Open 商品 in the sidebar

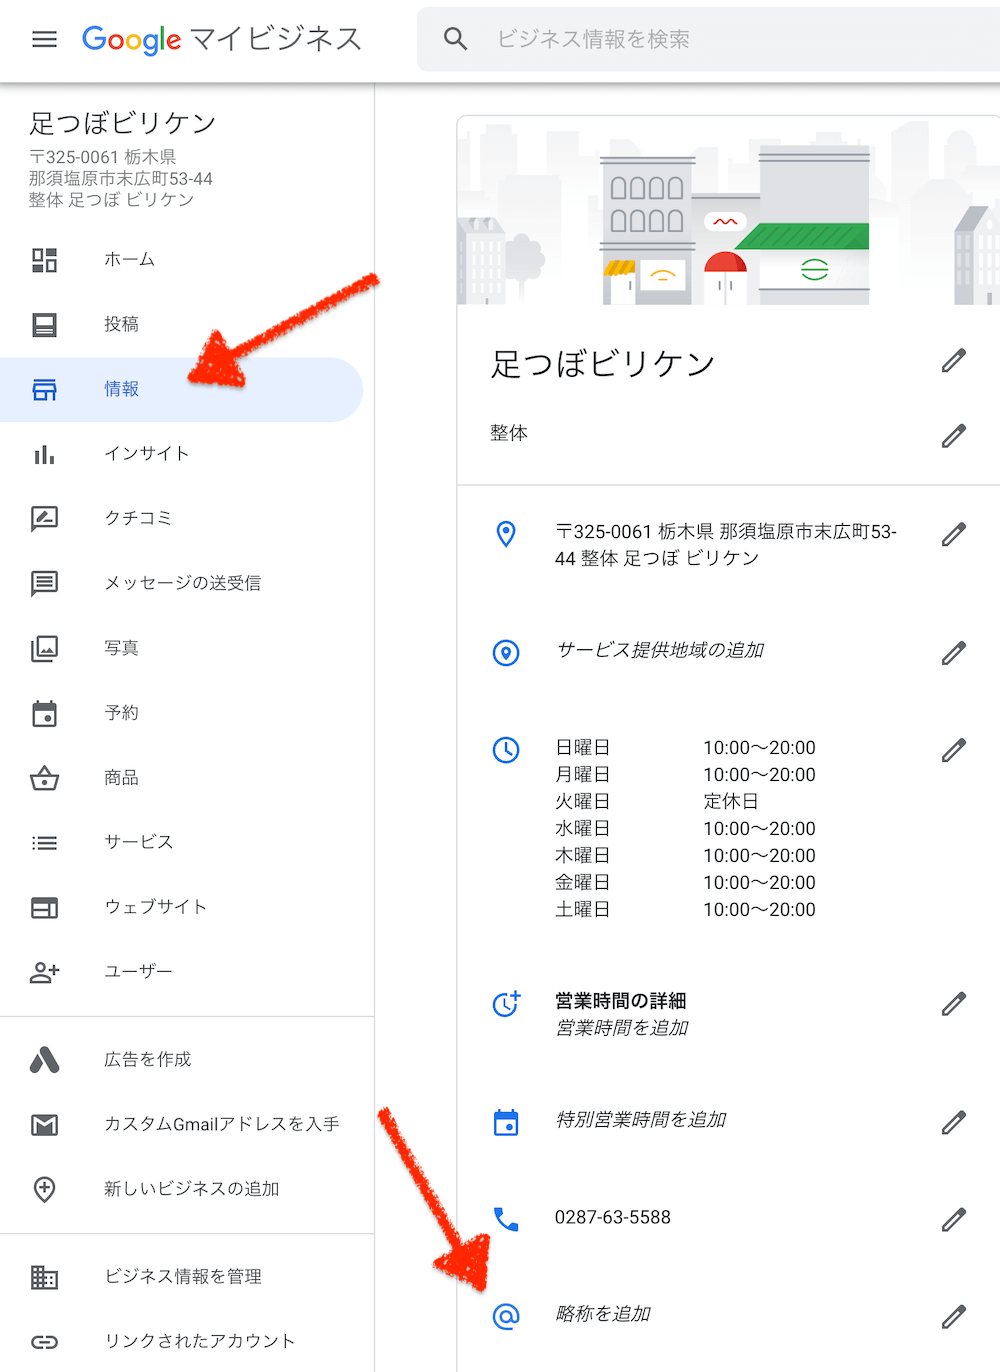tap(181, 777)
